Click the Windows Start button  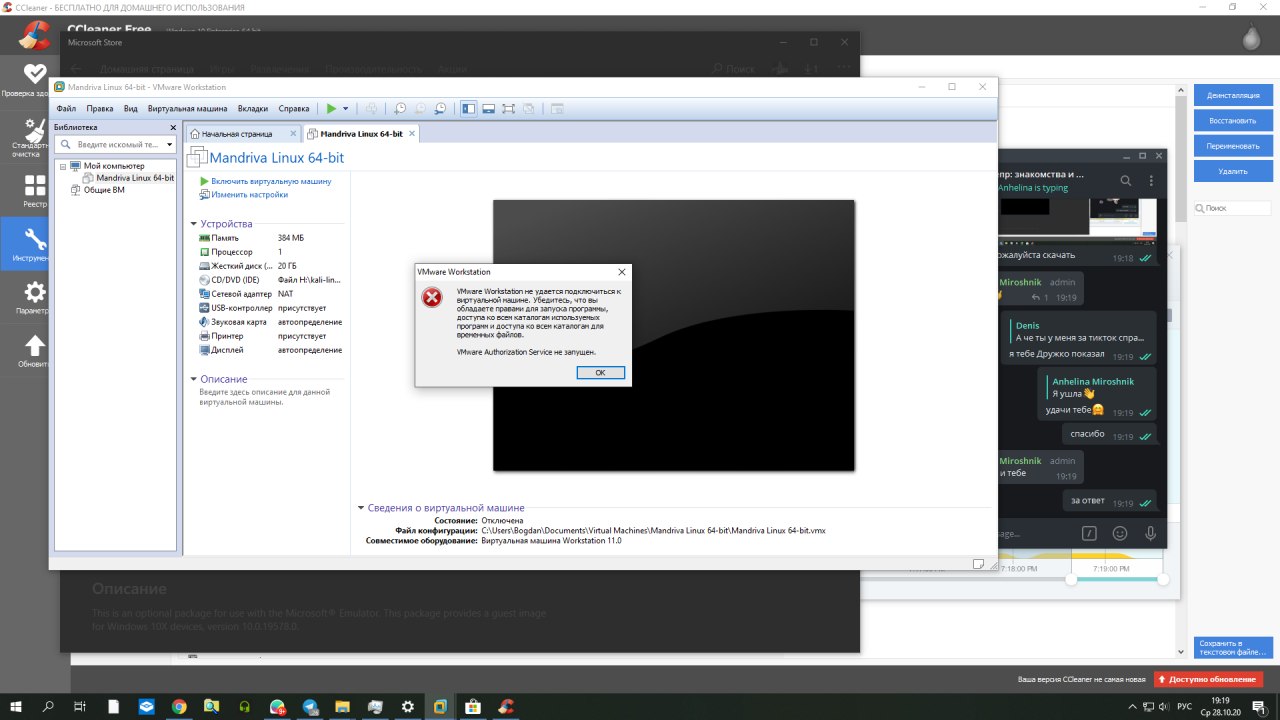(x=16, y=706)
